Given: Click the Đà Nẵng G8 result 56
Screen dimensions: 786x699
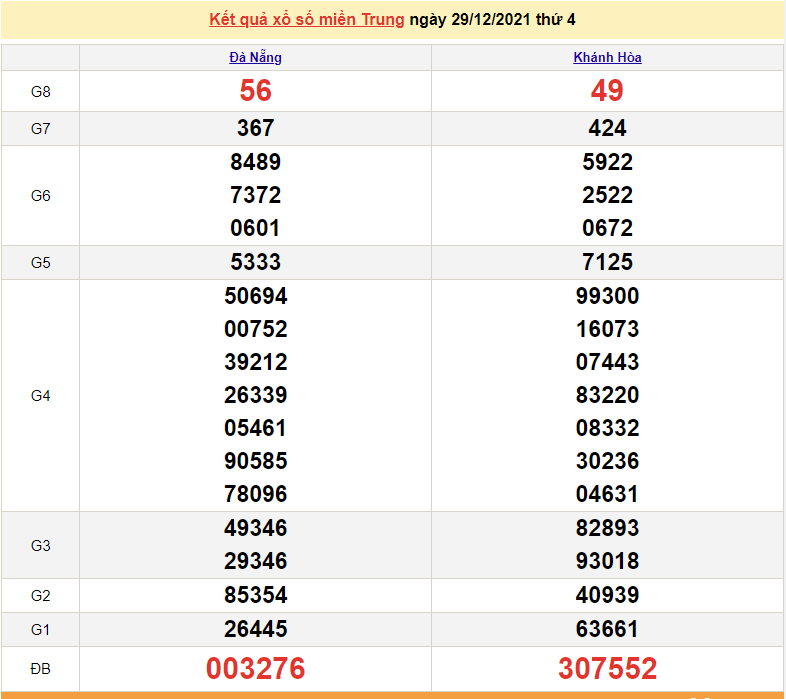Looking at the screenshot, I should coord(255,91).
